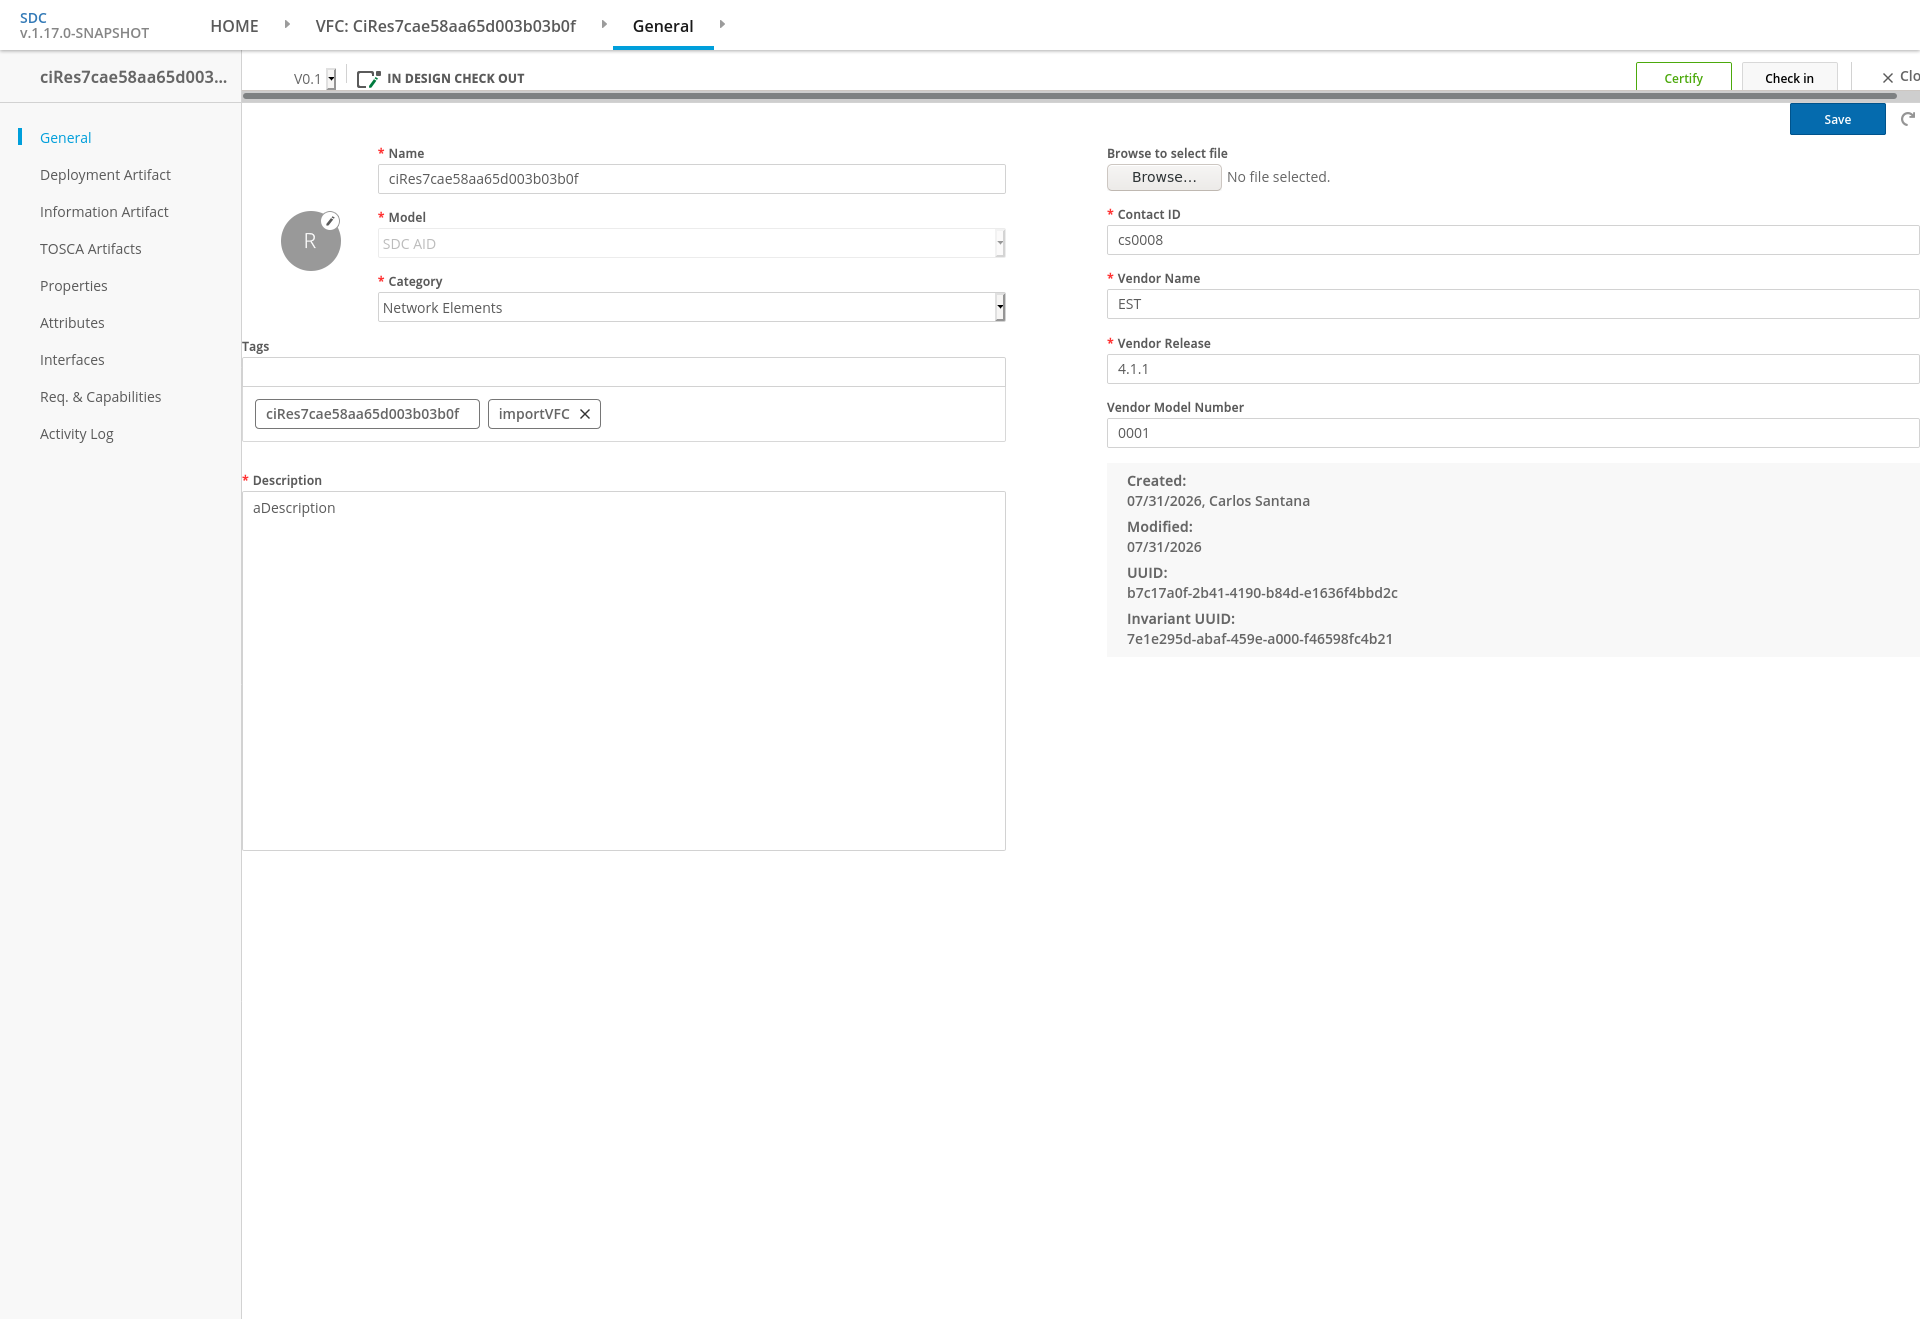Click the In Design Check Out lifecycle state icon
1920x1319 pixels.
[x=369, y=78]
